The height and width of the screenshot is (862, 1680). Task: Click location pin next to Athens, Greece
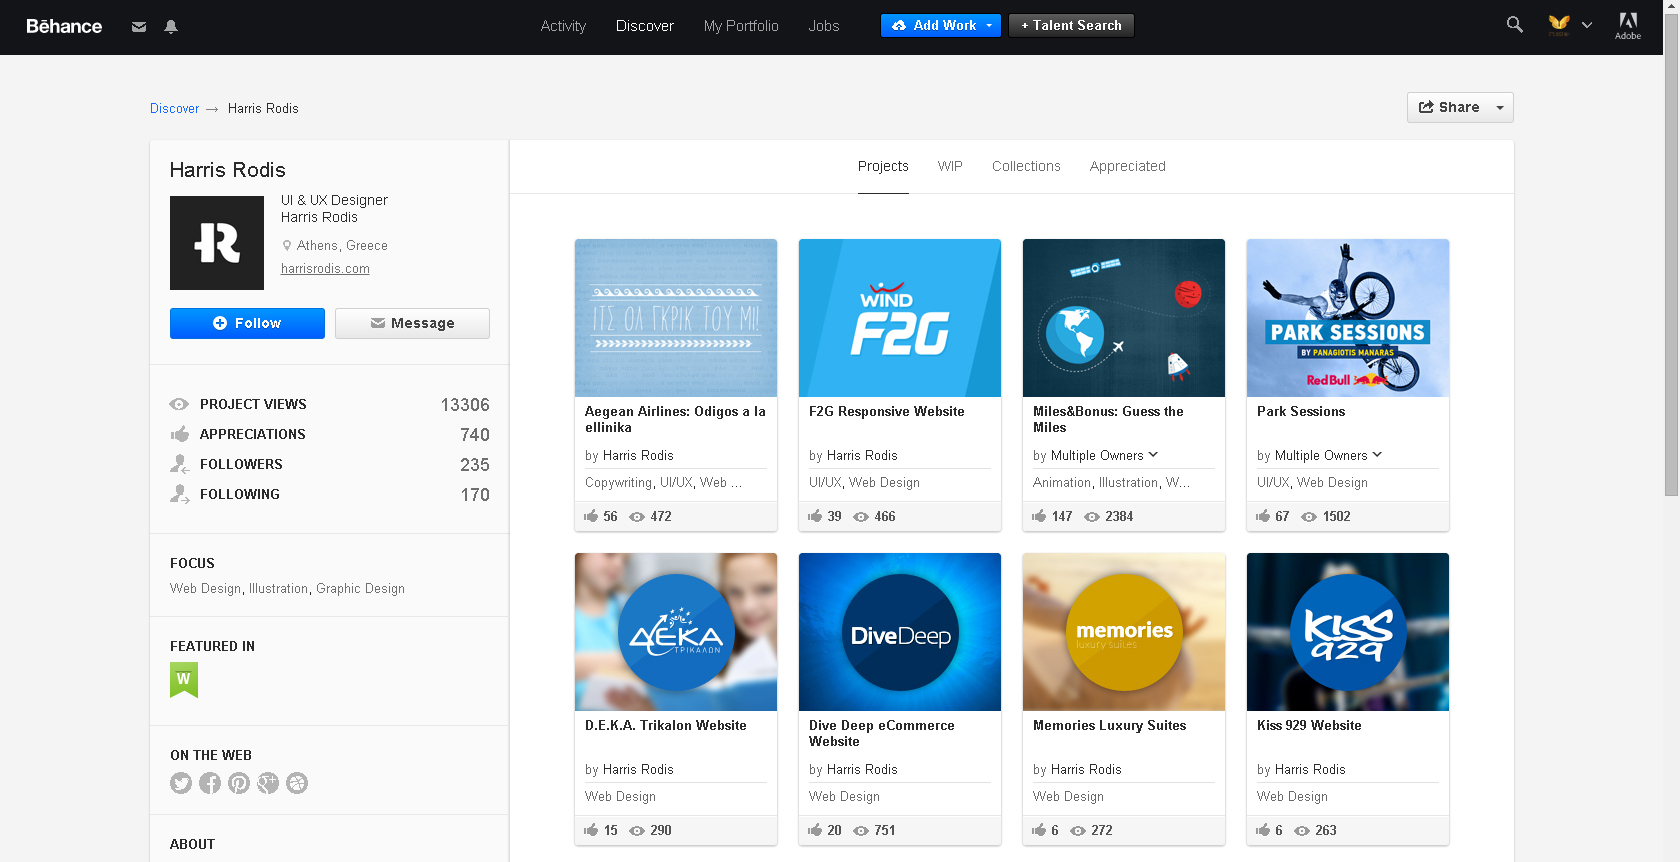click(287, 245)
